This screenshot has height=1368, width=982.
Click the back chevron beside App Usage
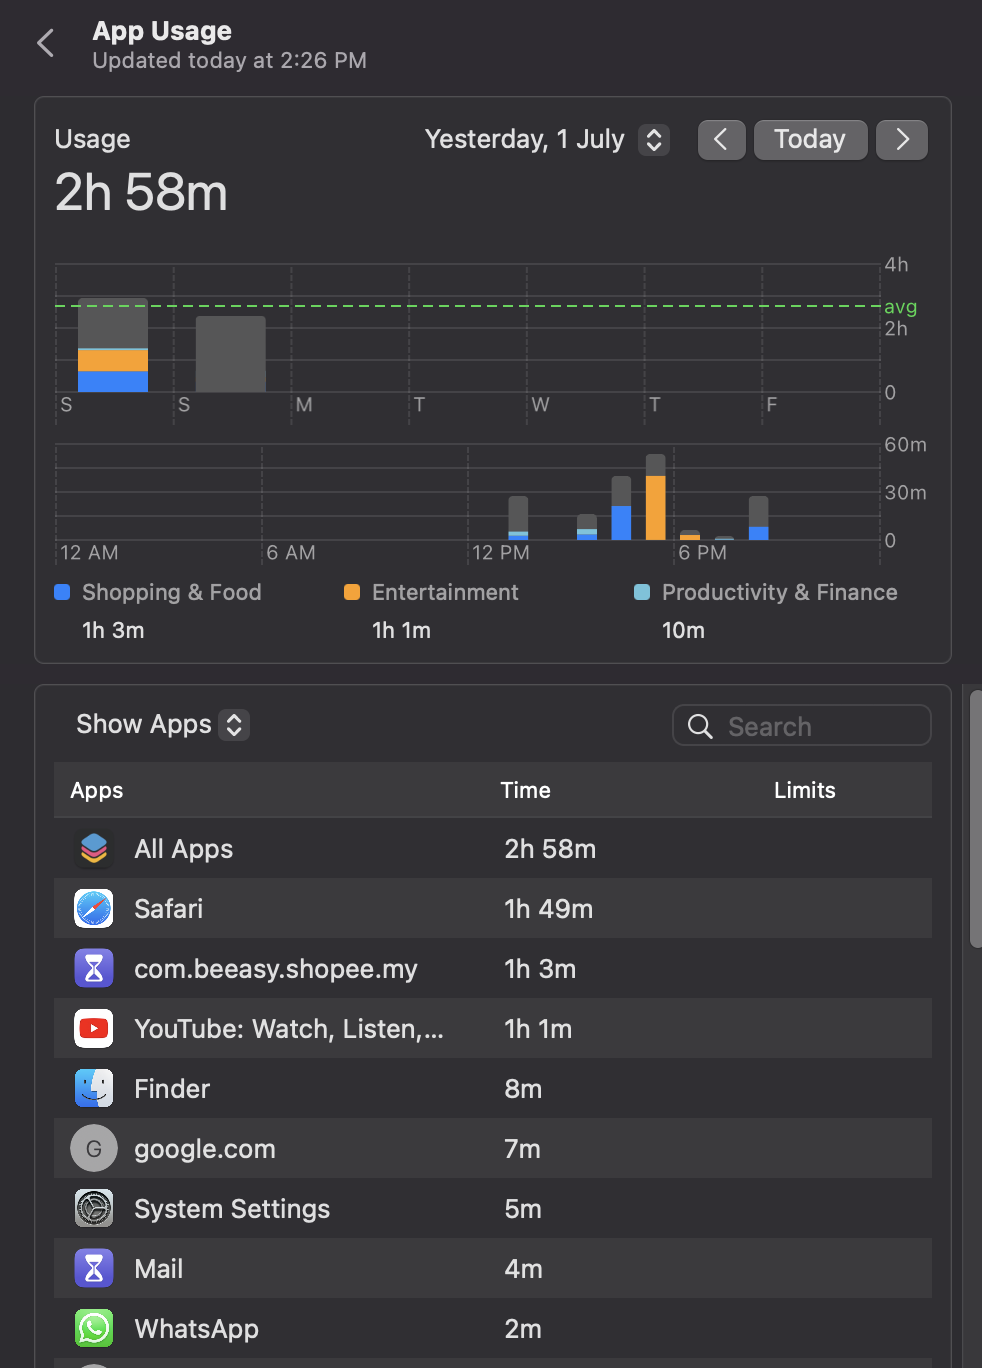click(45, 43)
